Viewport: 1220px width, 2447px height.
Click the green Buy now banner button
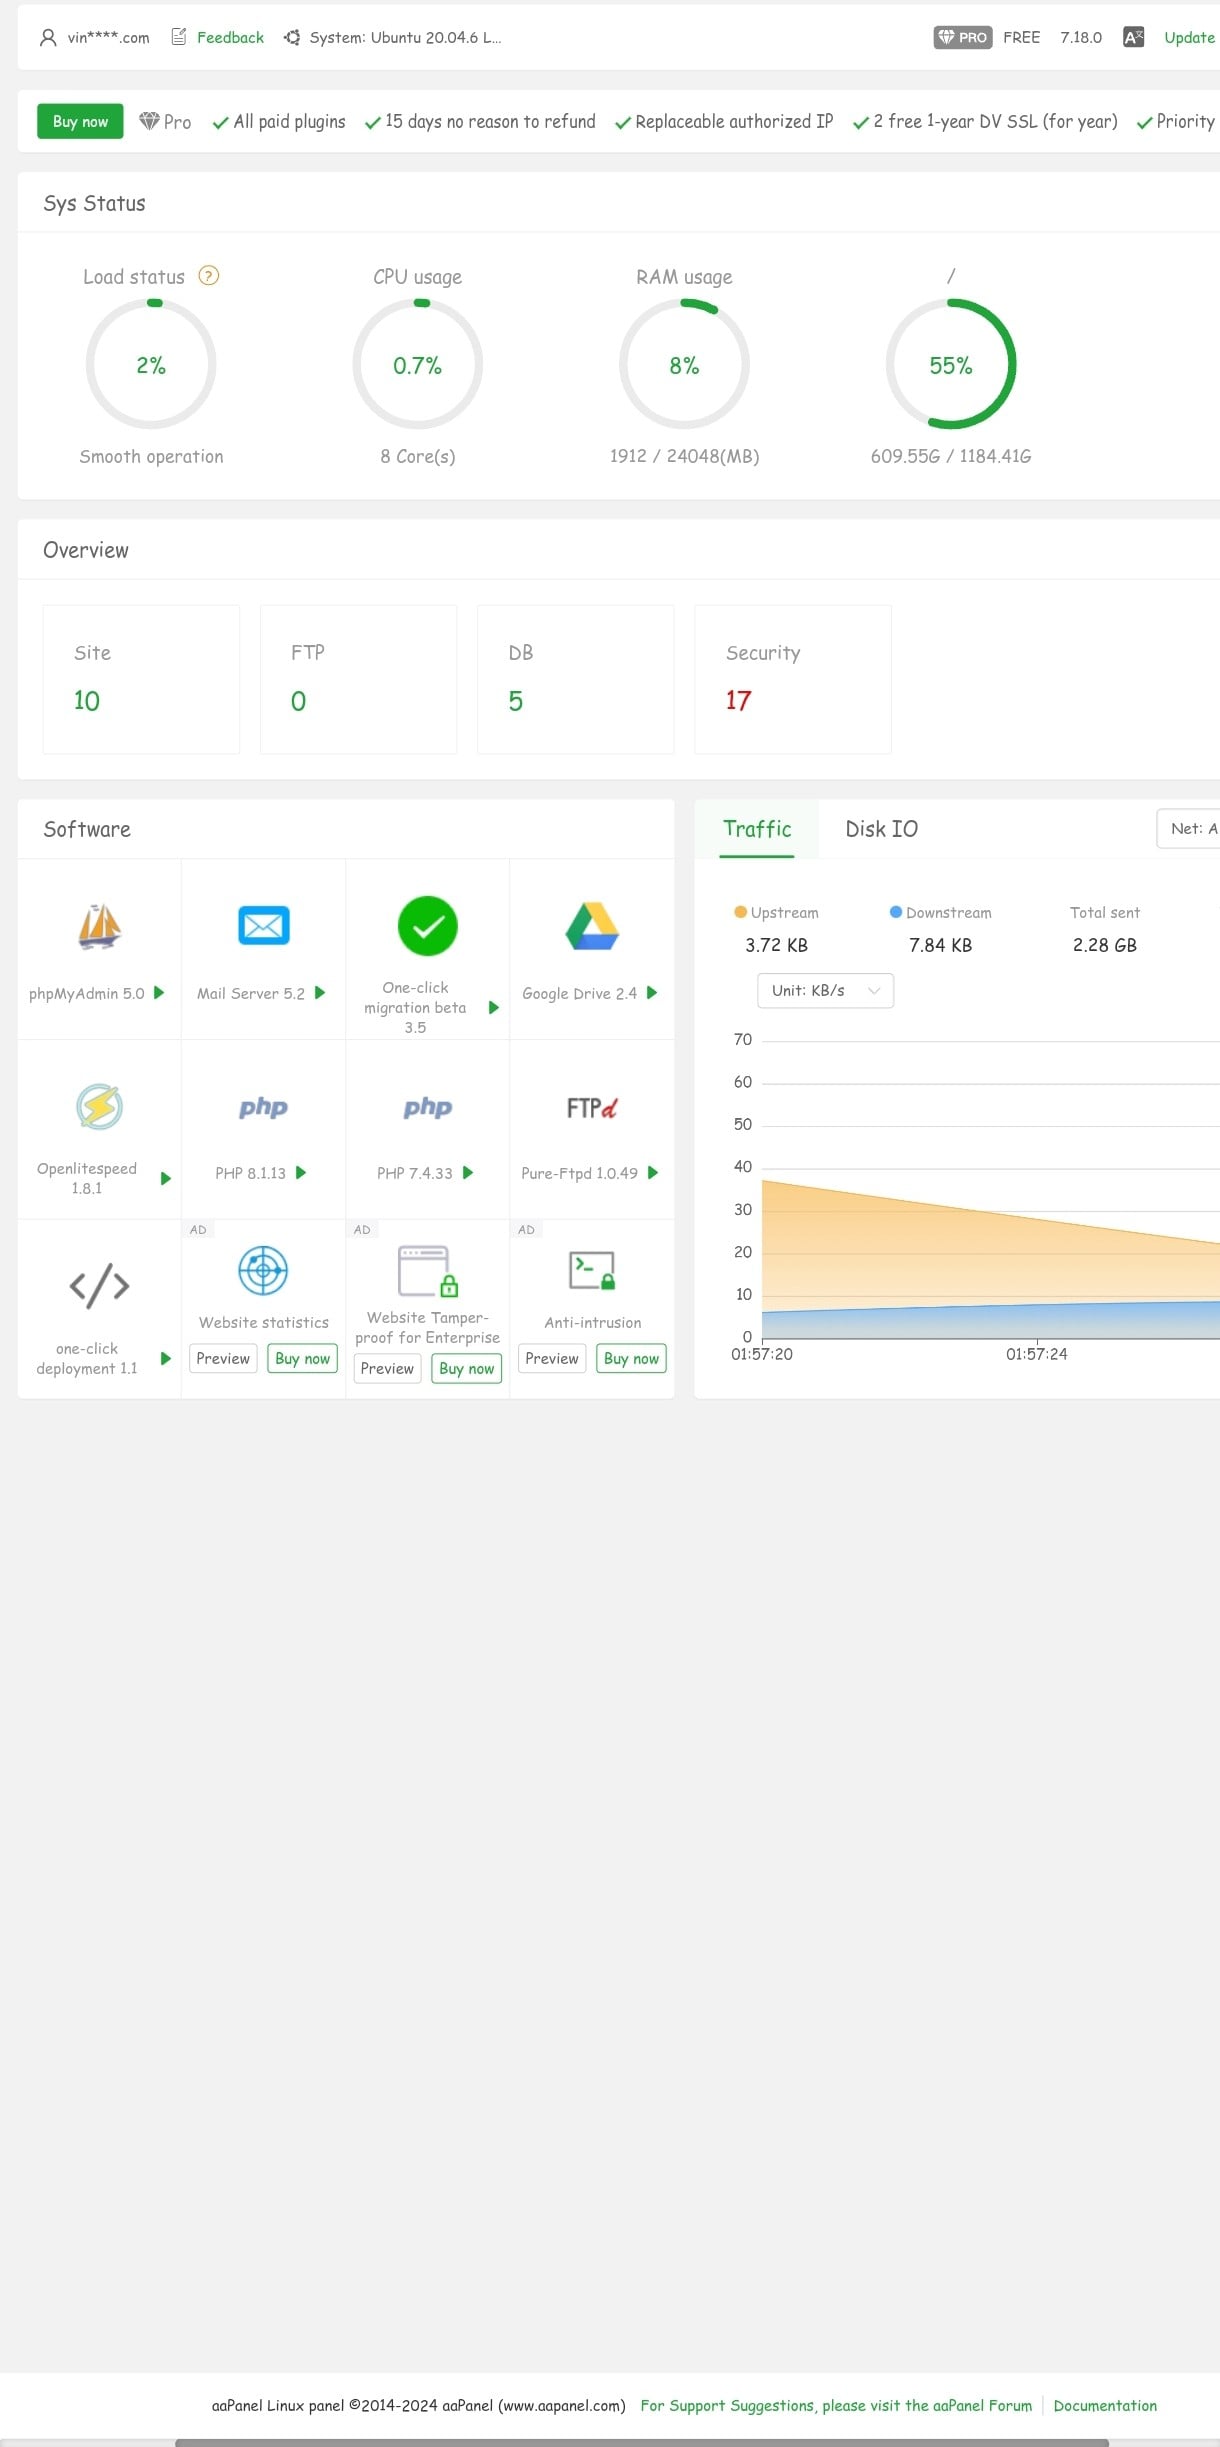(x=80, y=122)
